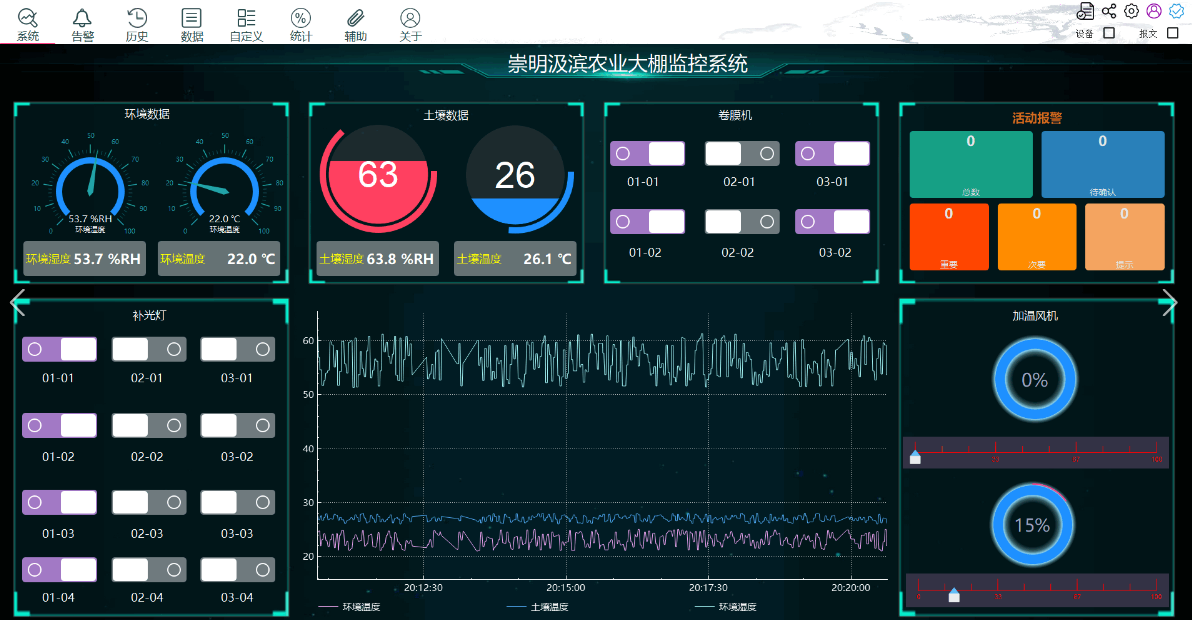Click the 辅助 paperclip icon
Viewport: 1192px width, 620px height.
pyautogui.click(x=355, y=19)
